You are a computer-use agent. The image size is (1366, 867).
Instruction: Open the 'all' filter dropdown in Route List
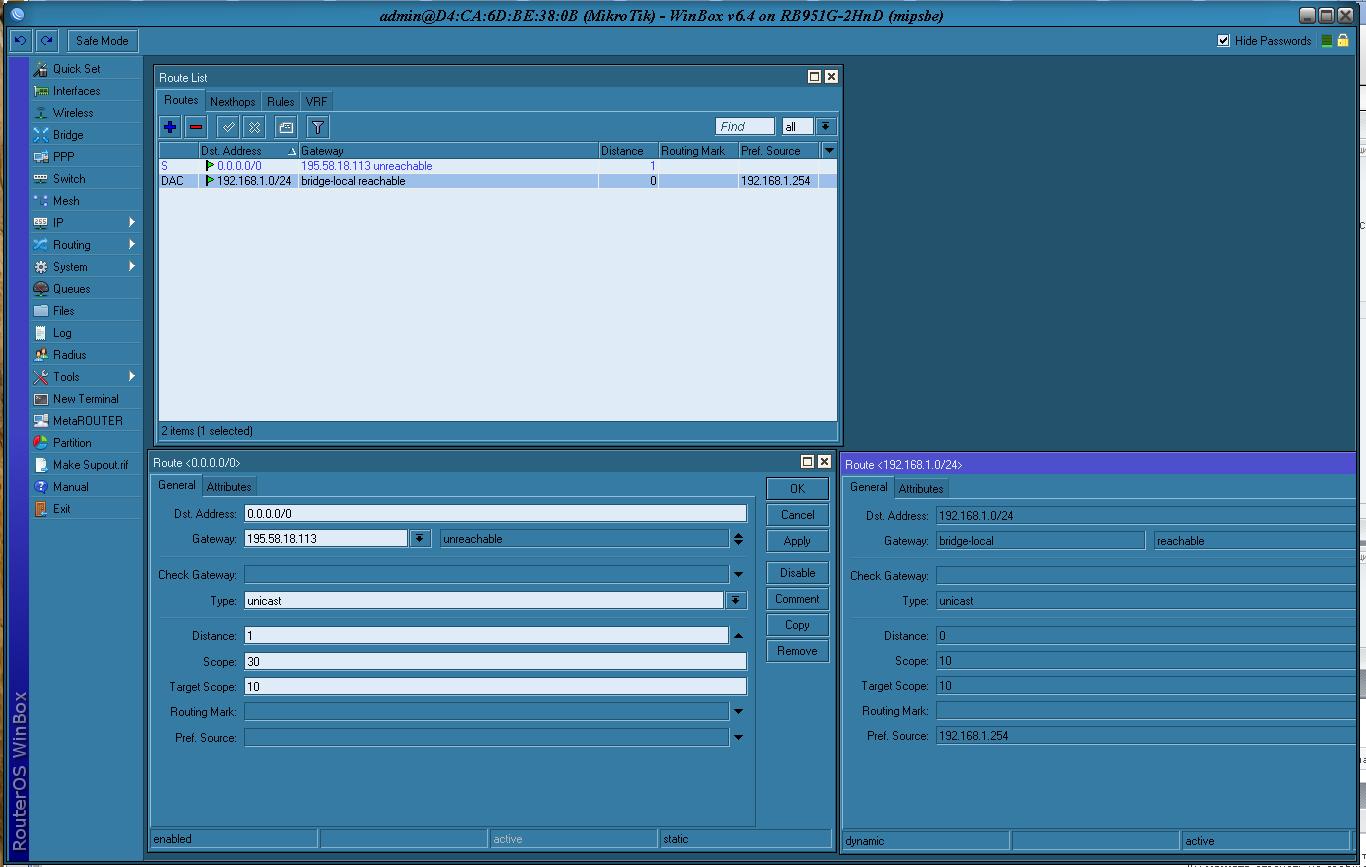[826, 127]
